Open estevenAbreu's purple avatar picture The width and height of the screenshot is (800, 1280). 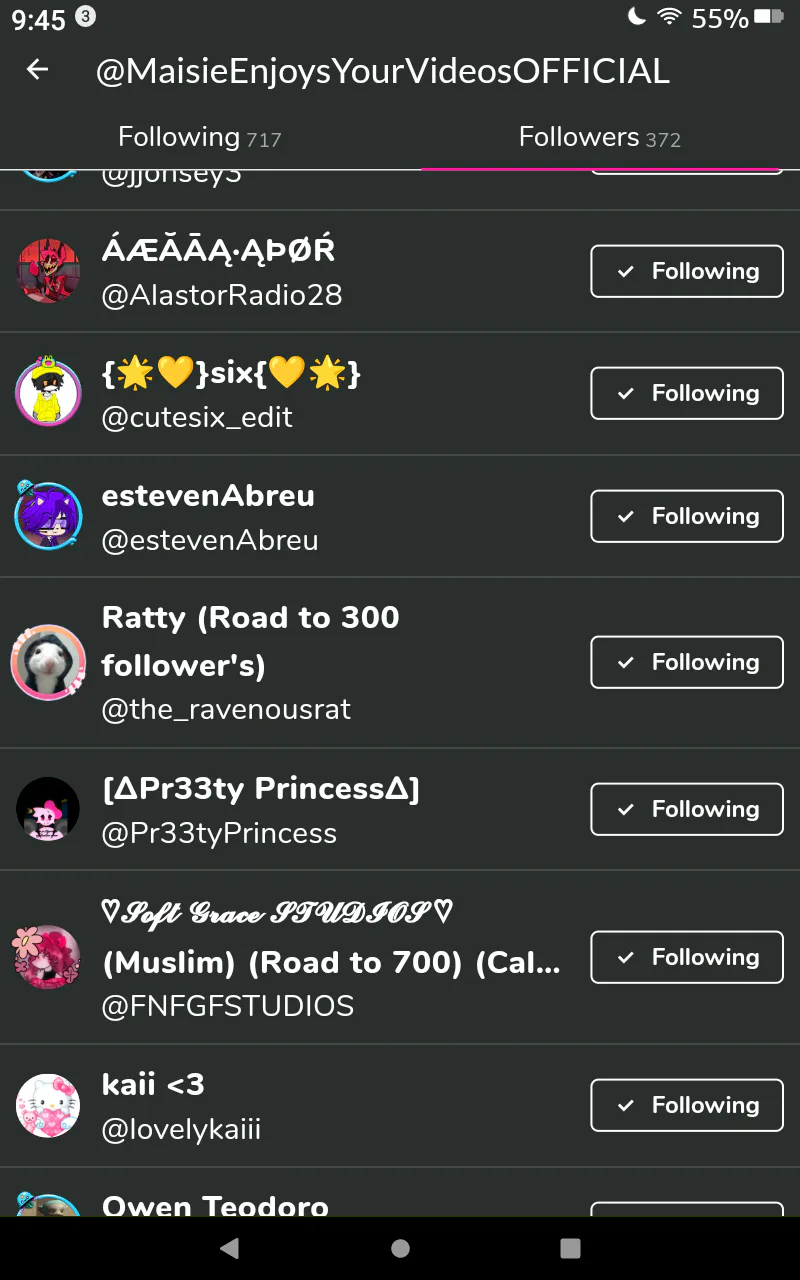[48, 516]
